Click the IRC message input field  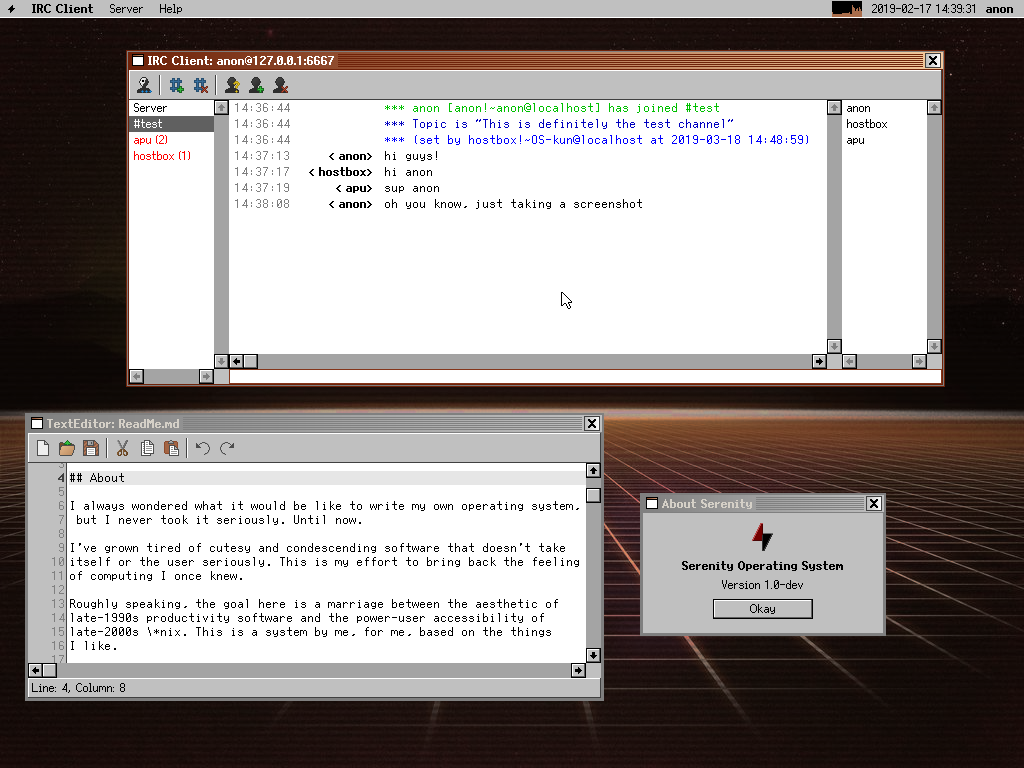585,377
